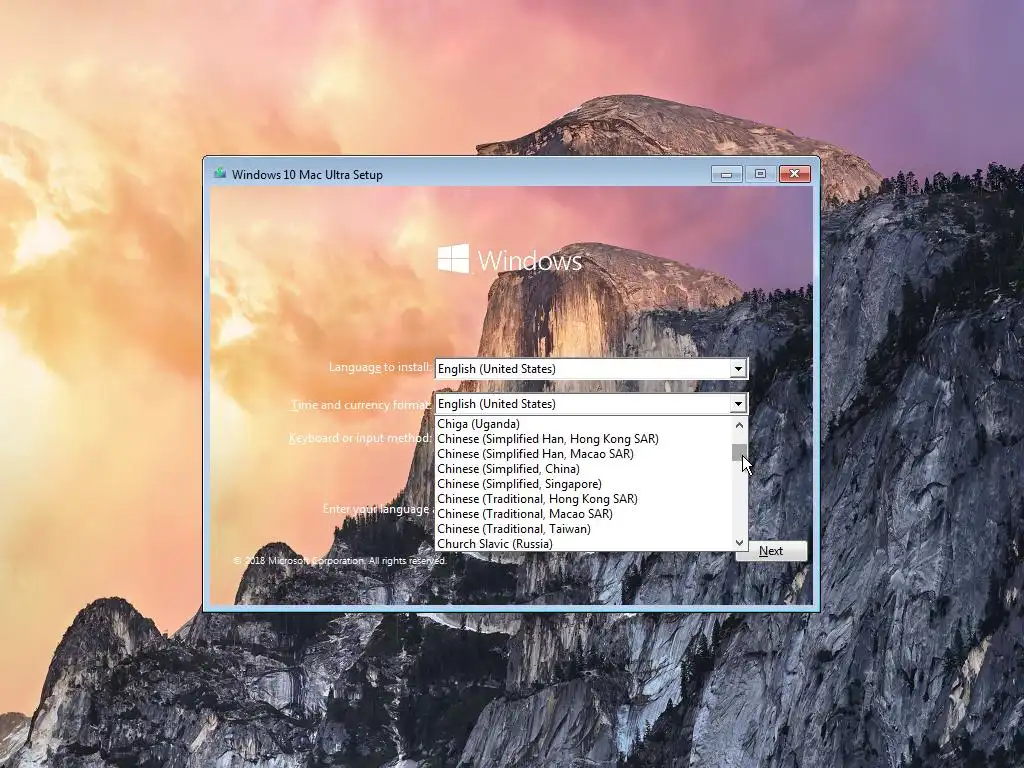The height and width of the screenshot is (768, 1024).
Task: Collapse the Time and currency format dropdown
Action: (738, 404)
